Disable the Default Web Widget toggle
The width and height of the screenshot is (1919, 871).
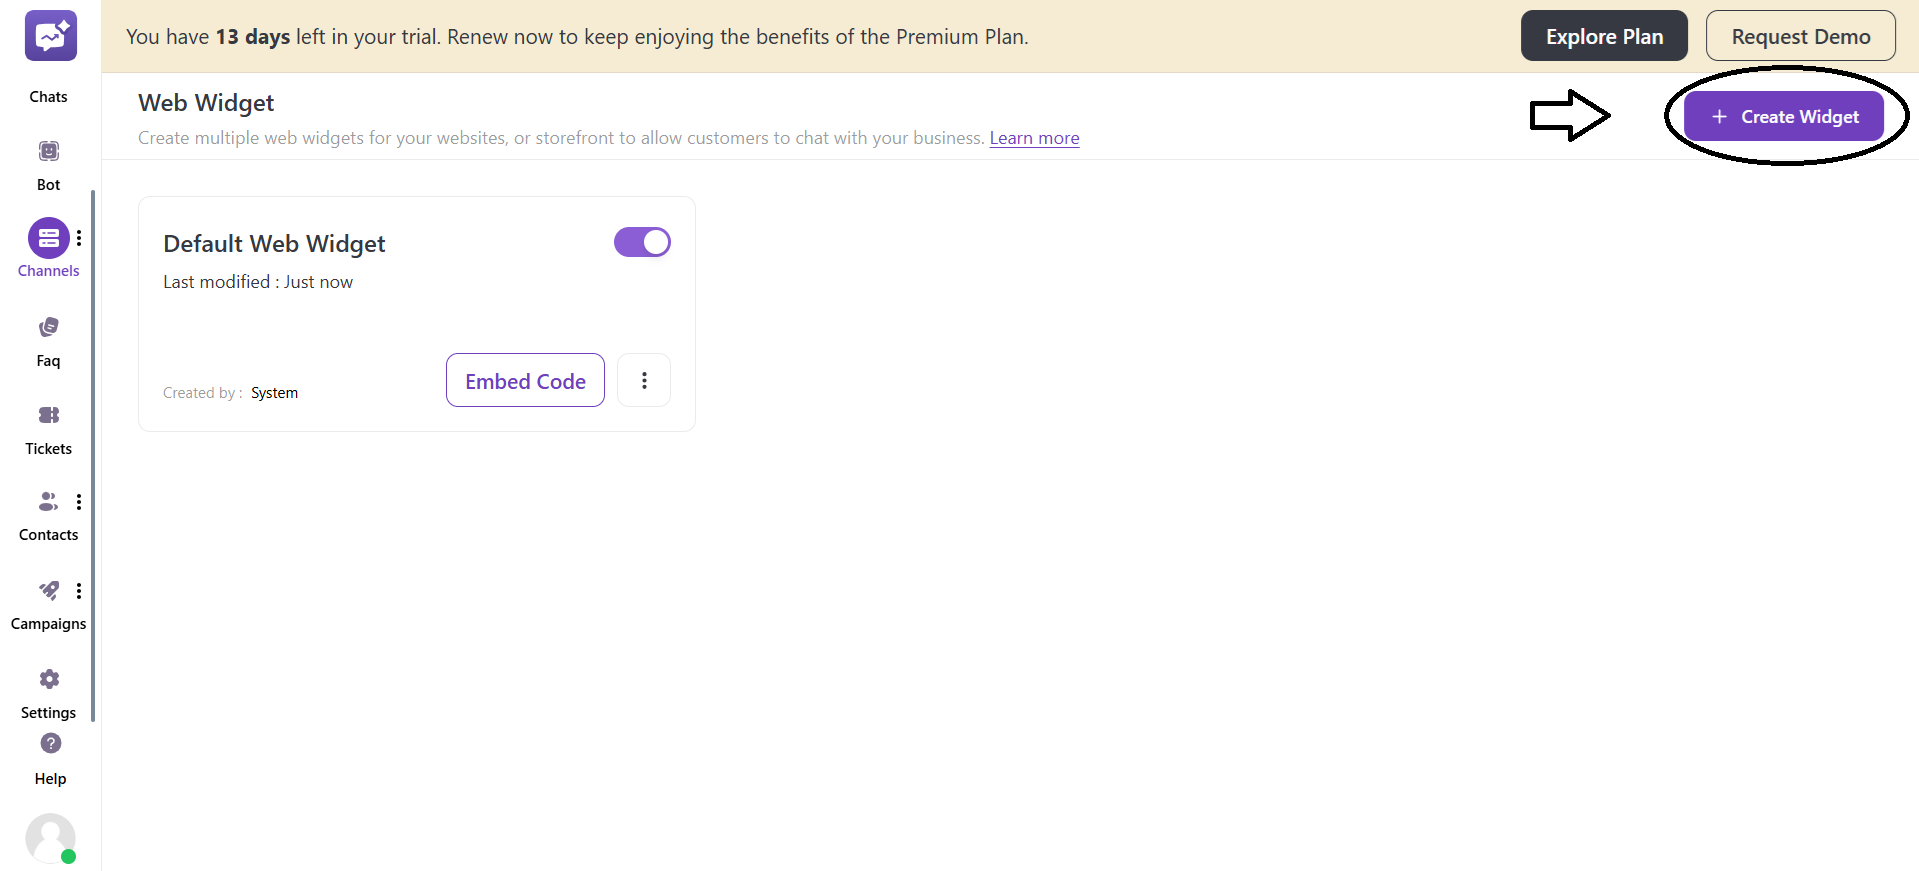[x=642, y=242]
